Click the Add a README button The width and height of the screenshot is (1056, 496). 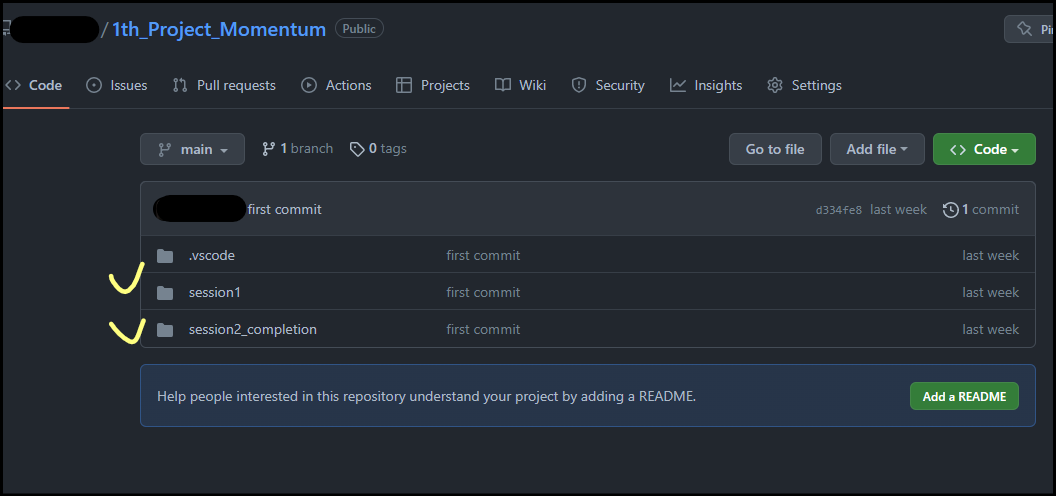pos(964,396)
